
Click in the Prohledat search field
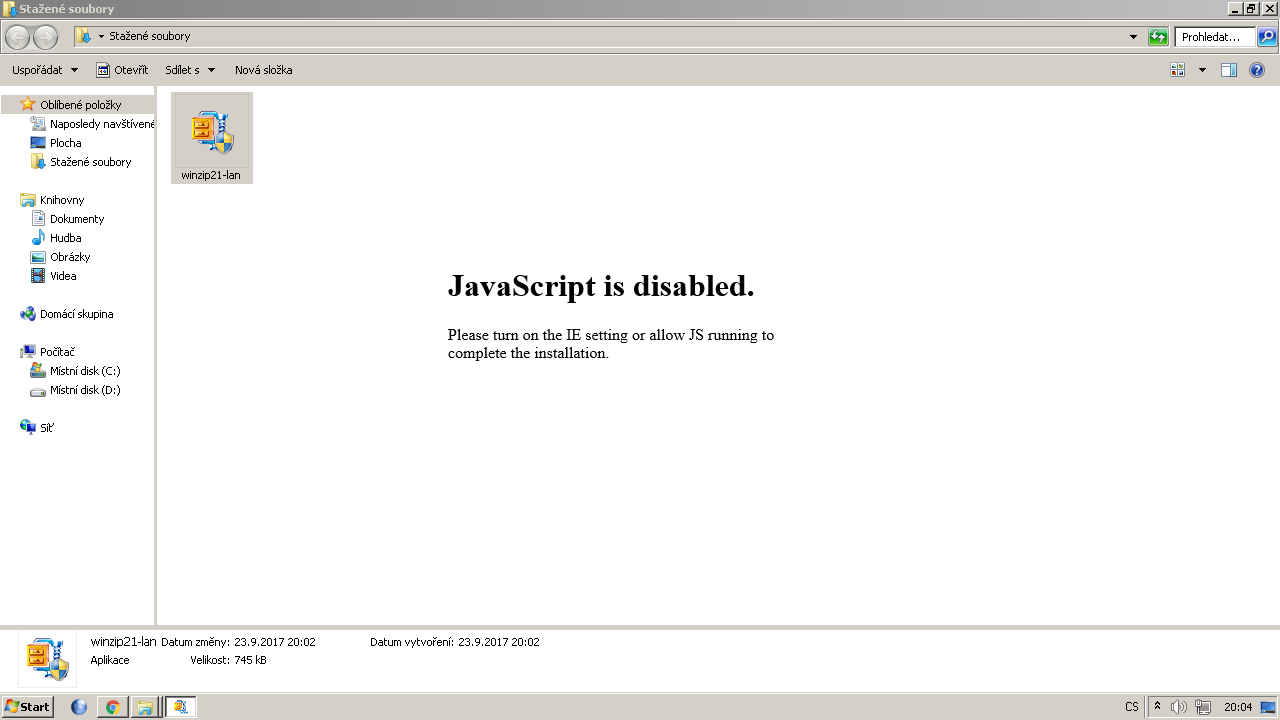point(1214,37)
